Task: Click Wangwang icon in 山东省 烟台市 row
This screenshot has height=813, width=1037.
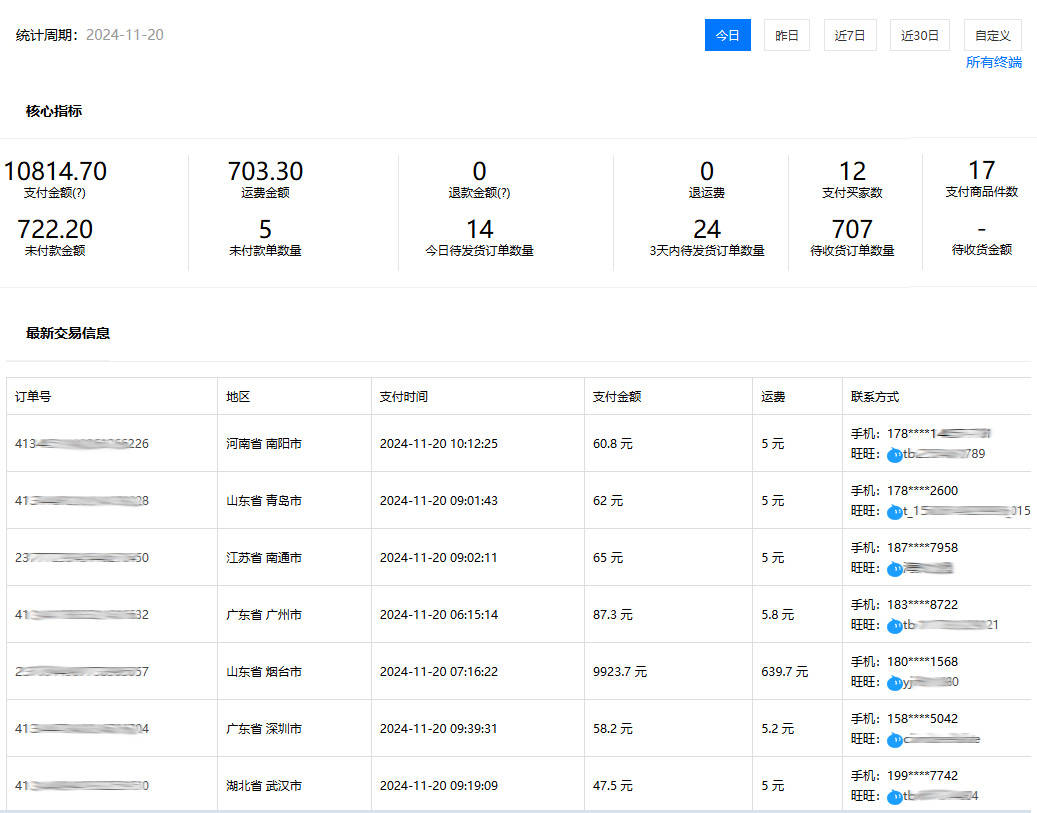Action: pyautogui.click(x=894, y=683)
